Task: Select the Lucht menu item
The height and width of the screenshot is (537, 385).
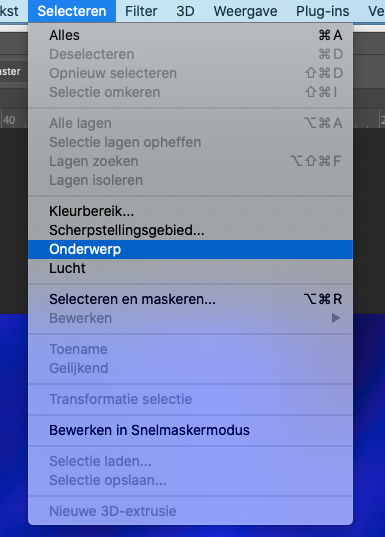Action: click(190, 268)
